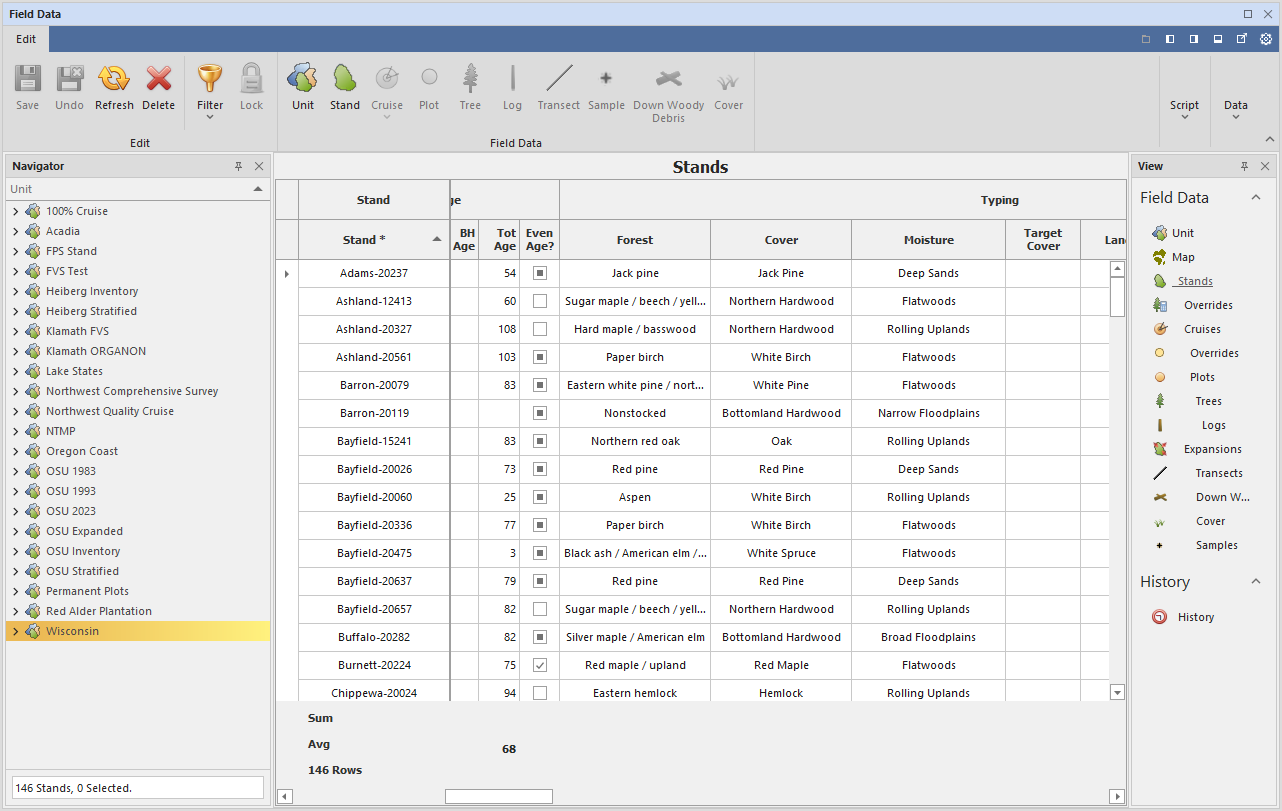Toggle Even Age checkbox for Ashland-20327
The image size is (1282, 811).
click(540, 329)
